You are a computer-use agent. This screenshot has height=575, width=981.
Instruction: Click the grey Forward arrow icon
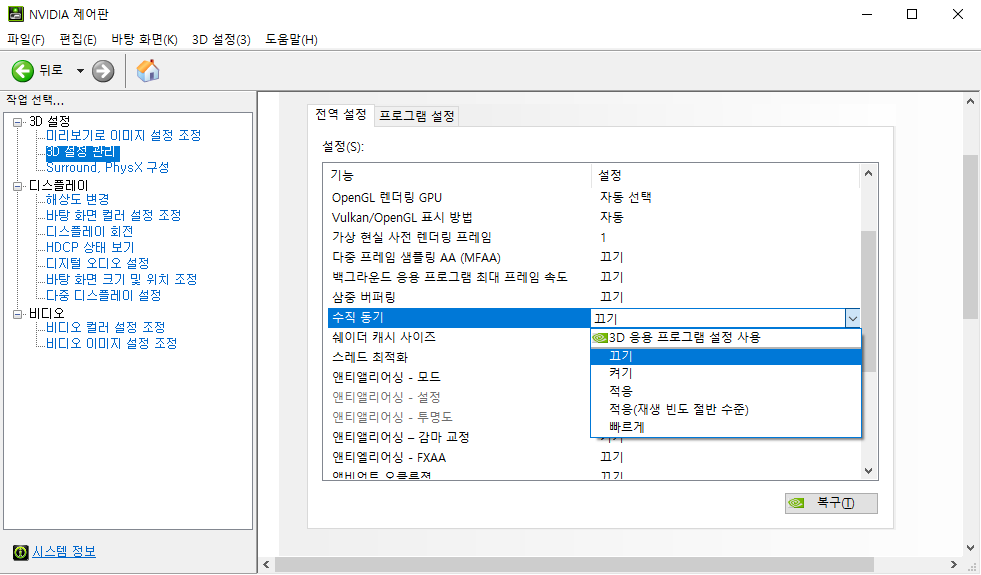[x=103, y=71]
